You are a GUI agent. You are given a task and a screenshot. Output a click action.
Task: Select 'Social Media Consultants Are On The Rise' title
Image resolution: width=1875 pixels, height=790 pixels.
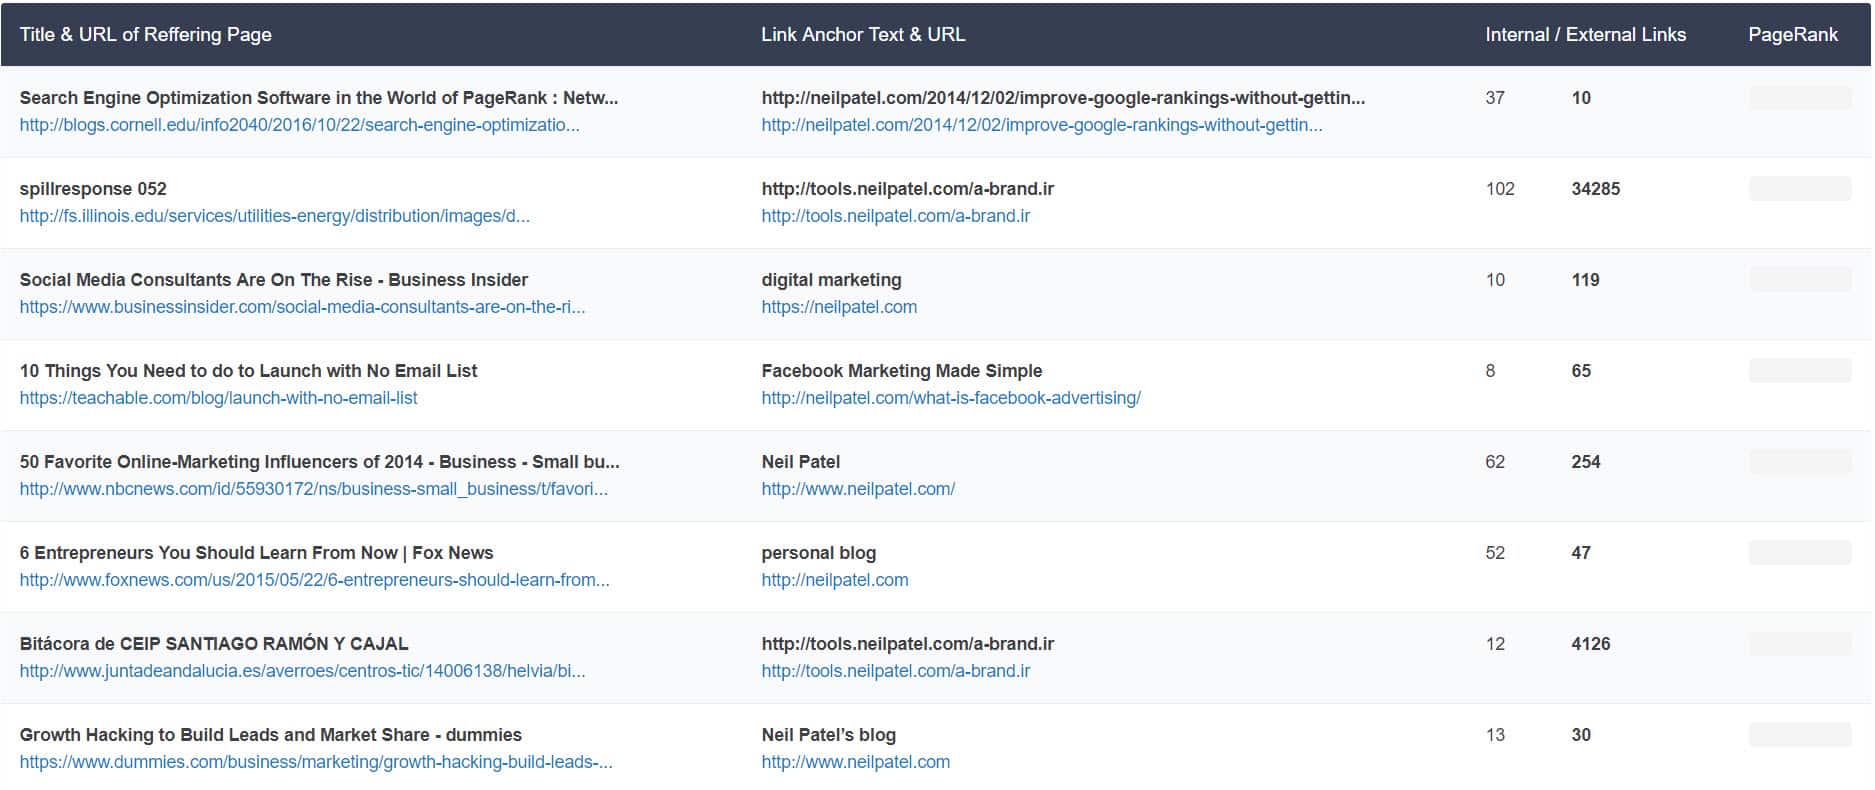coord(274,280)
